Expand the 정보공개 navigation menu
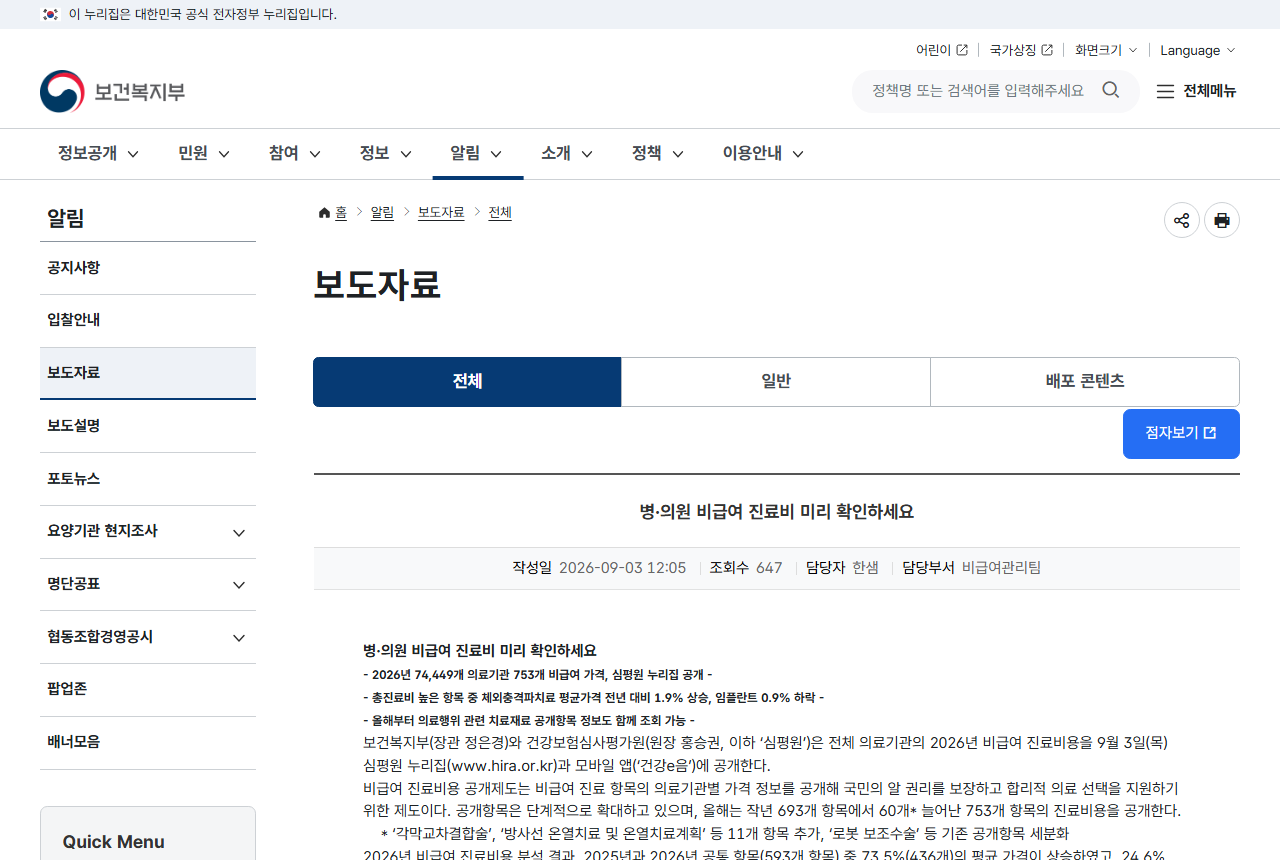 click(98, 154)
